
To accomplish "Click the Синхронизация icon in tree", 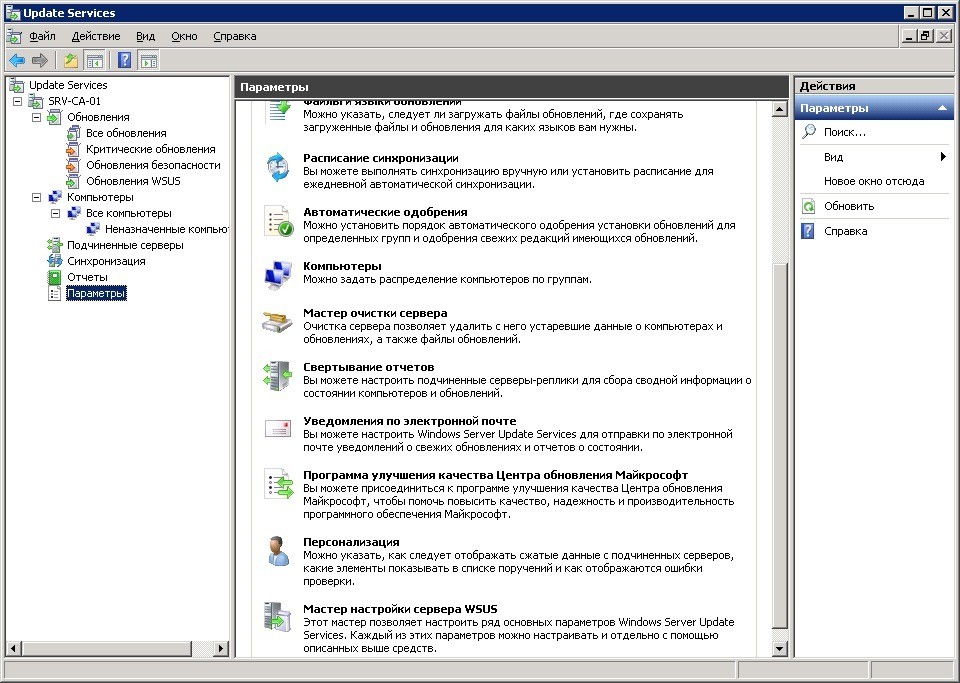I will (x=55, y=261).
